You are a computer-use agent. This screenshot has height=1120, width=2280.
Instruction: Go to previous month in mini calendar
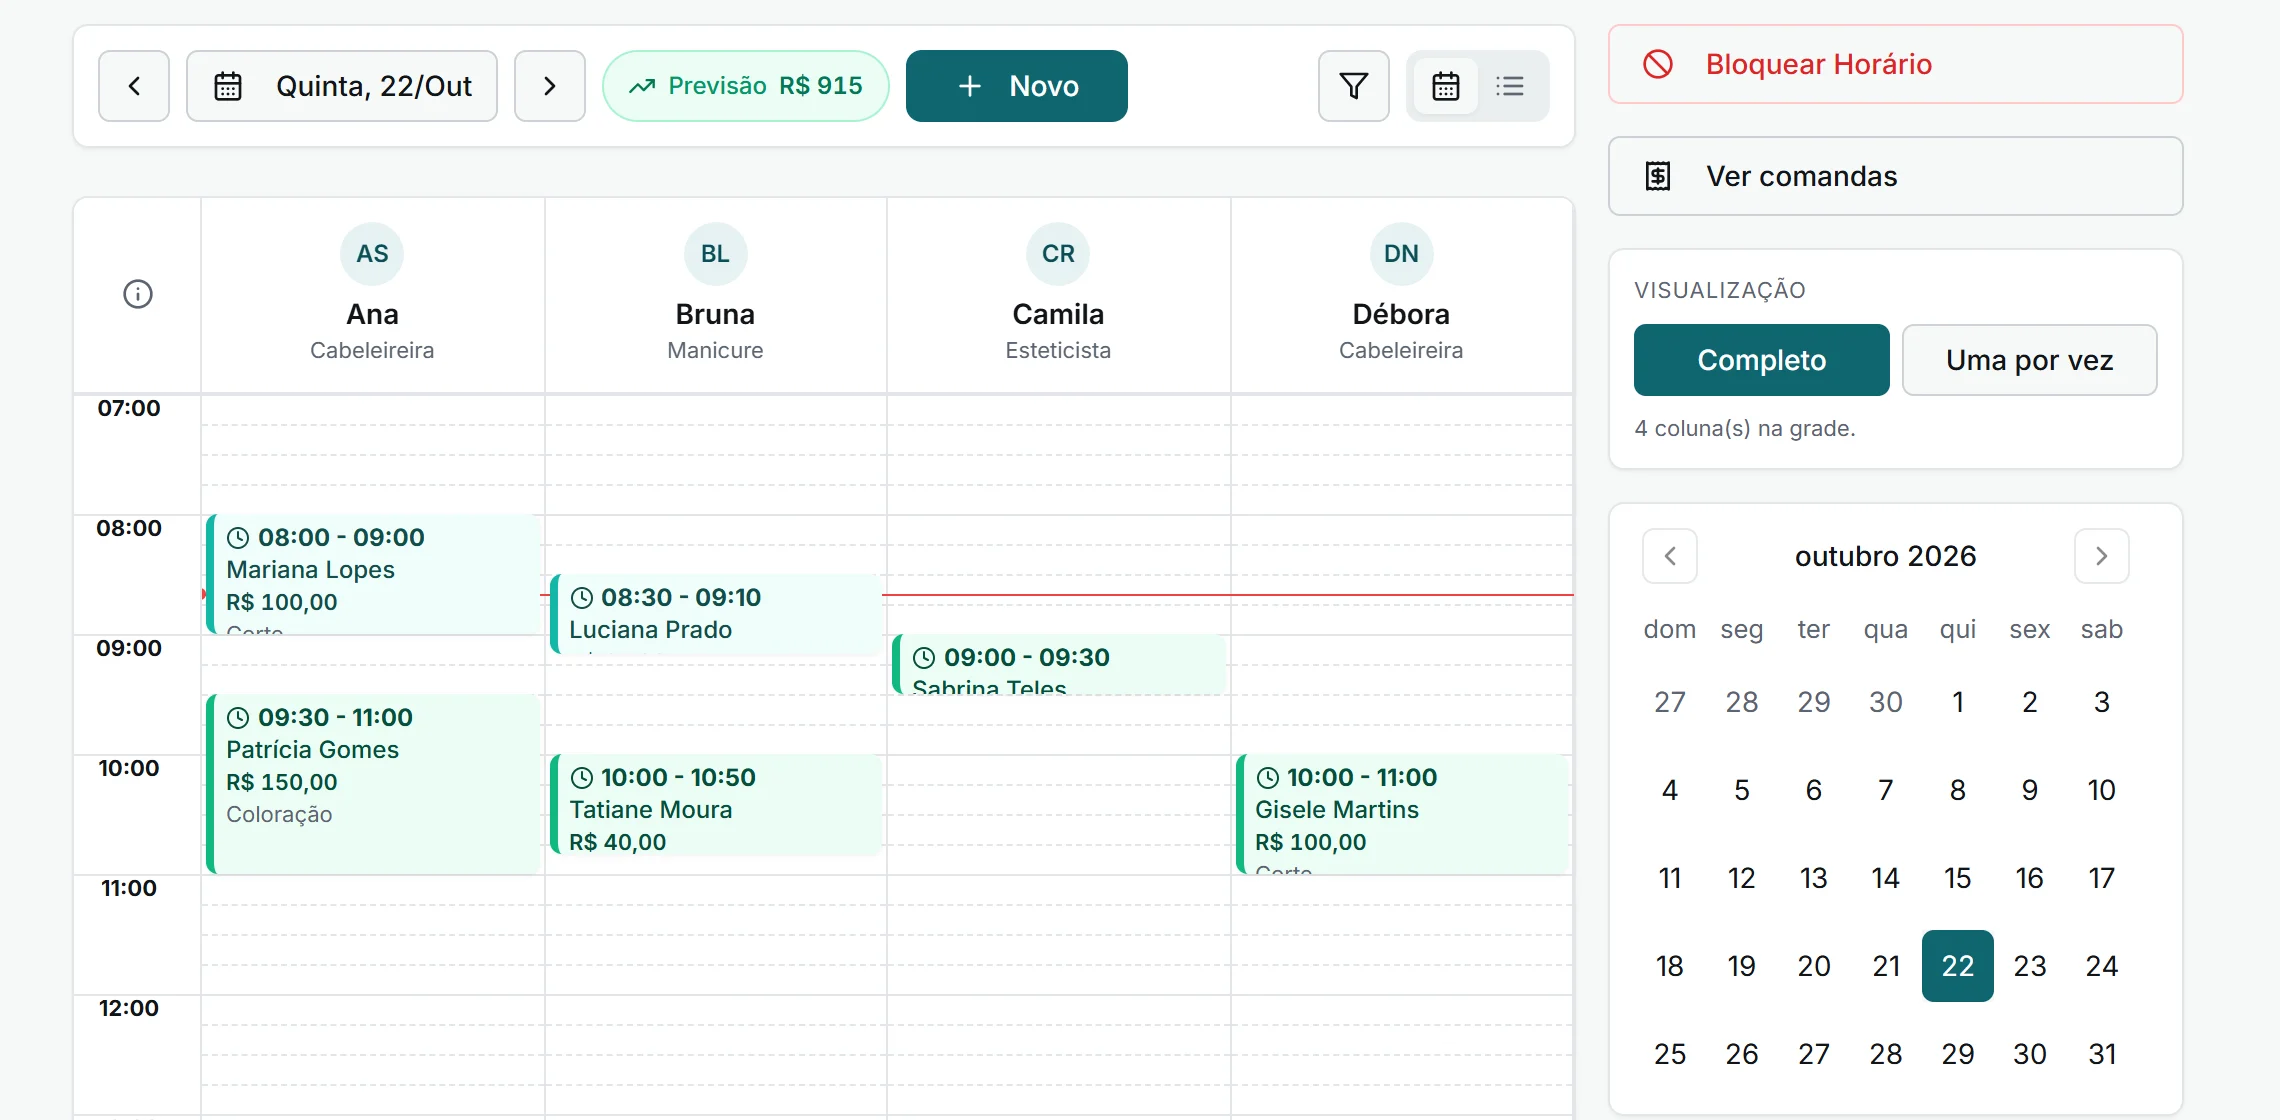pyautogui.click(x=1670, y=556)
